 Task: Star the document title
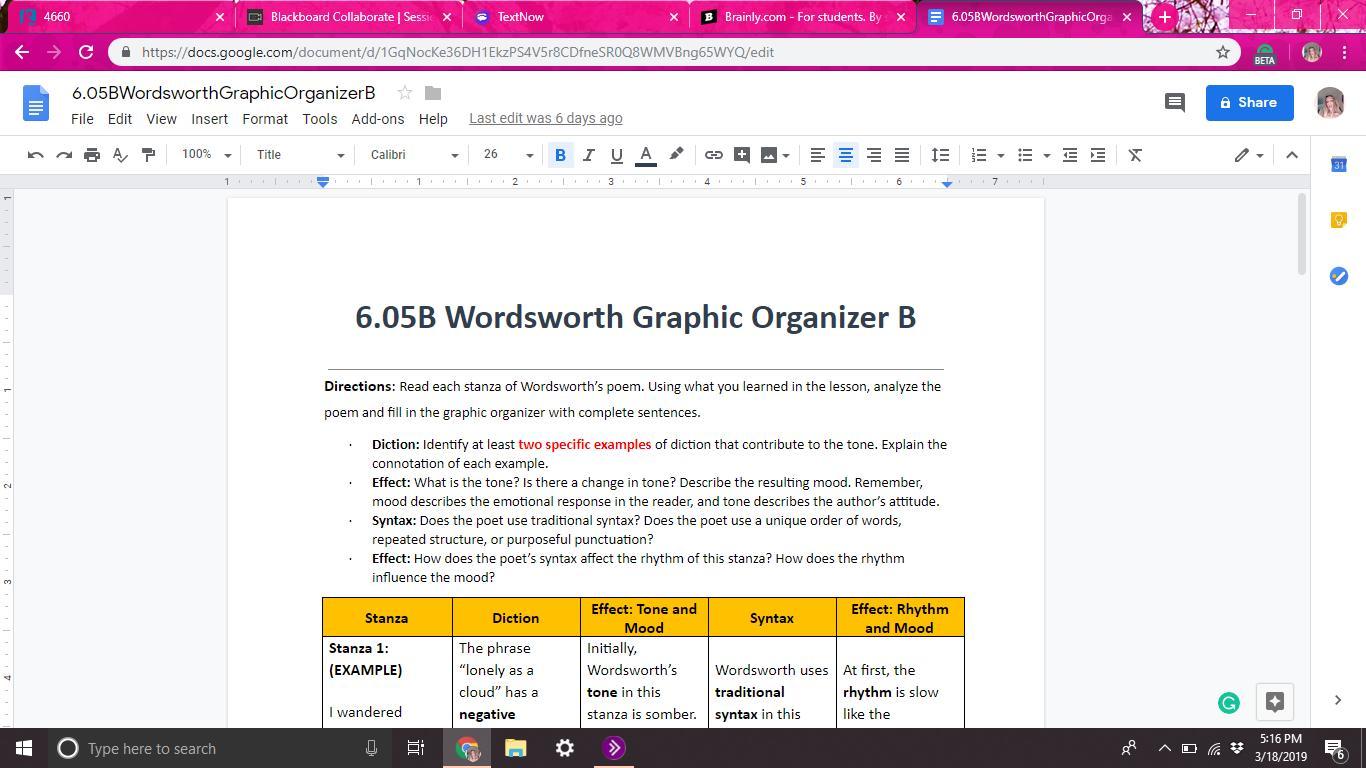(x=405, y=93)
